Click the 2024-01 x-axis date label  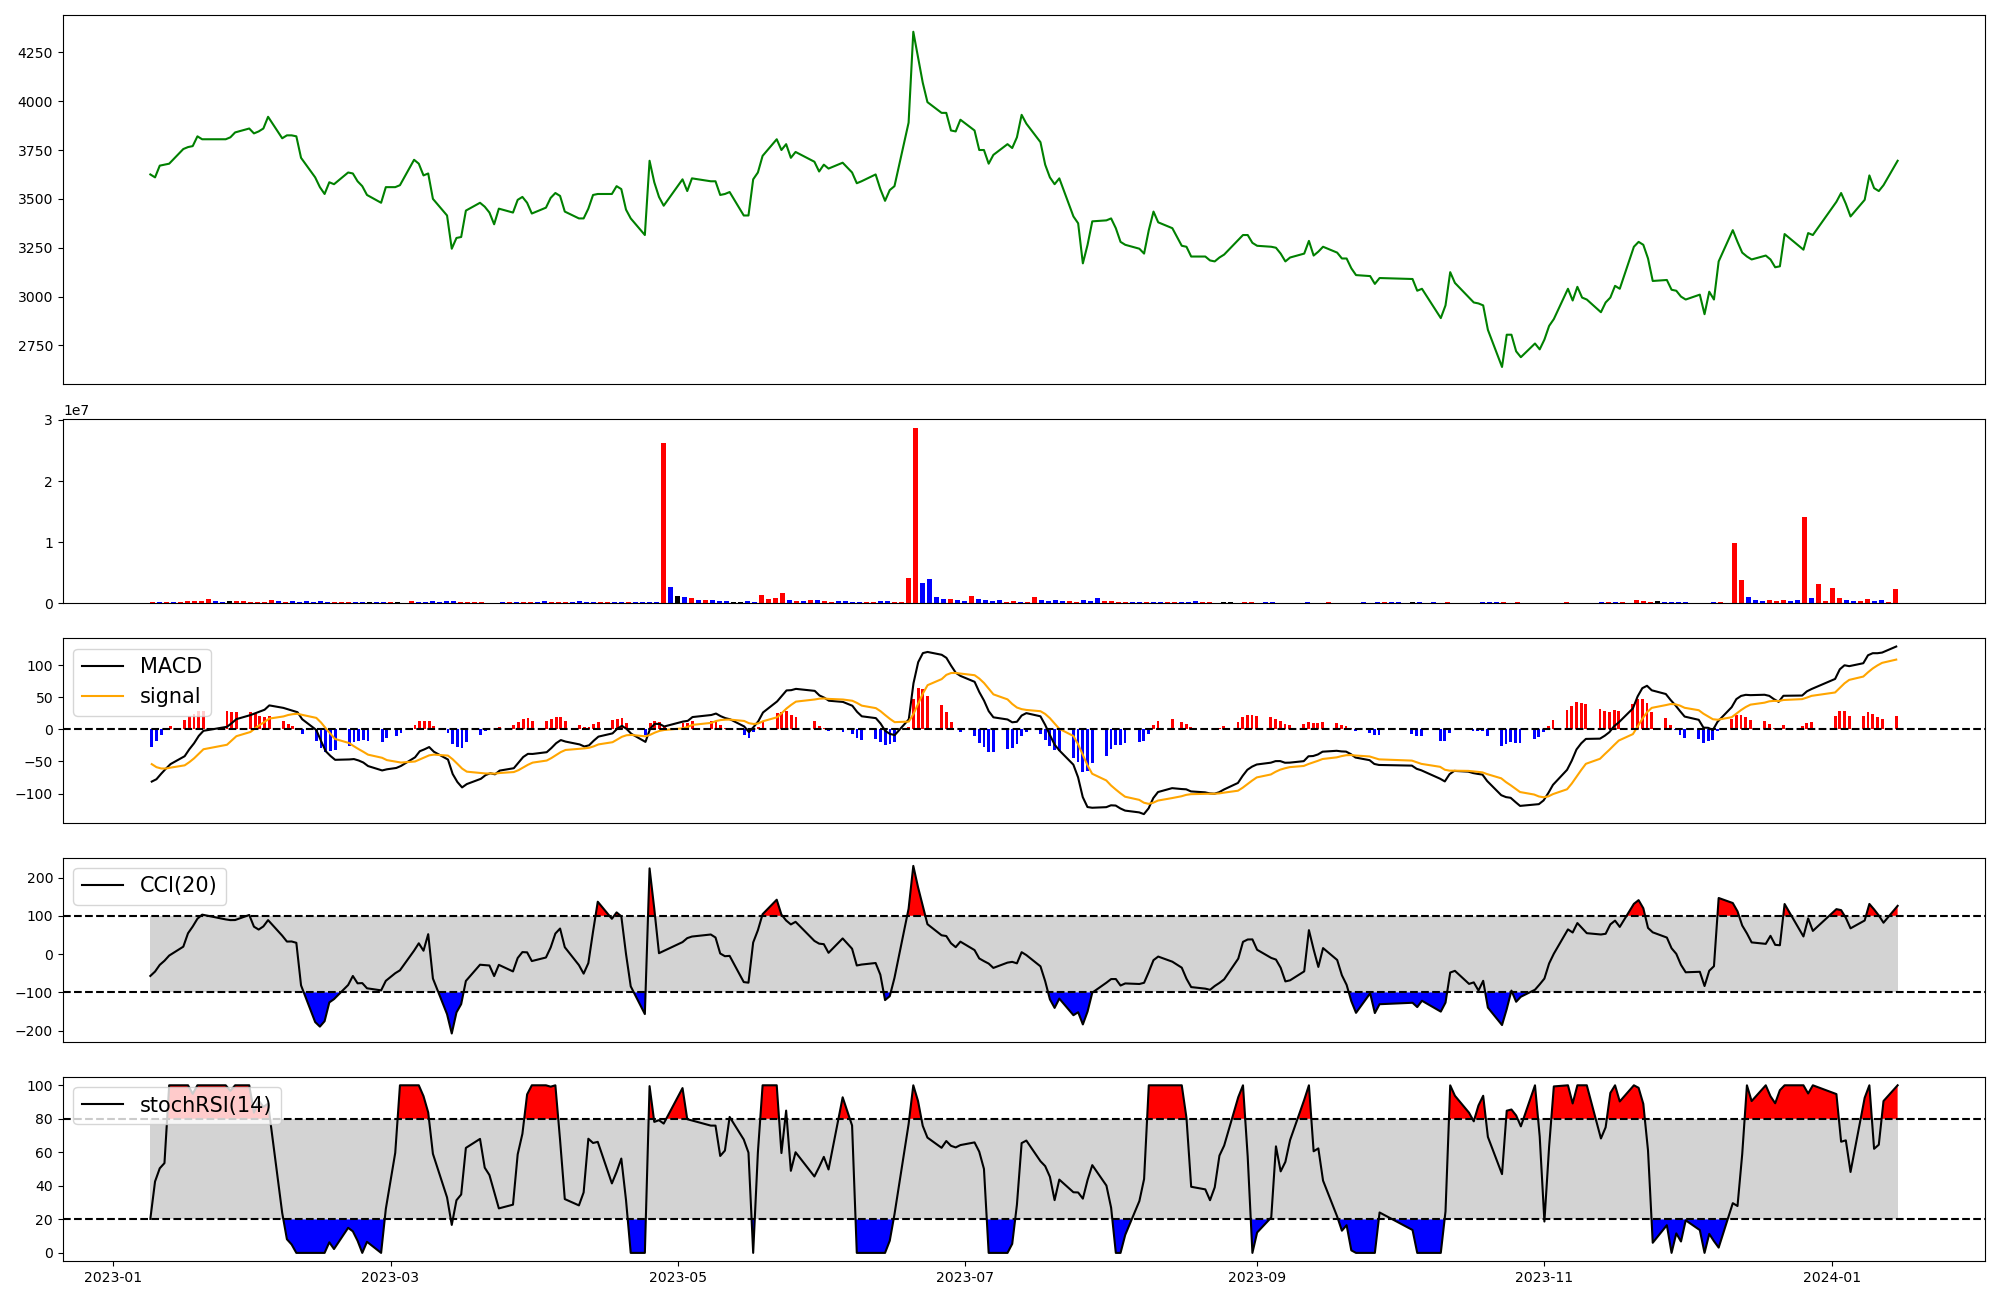click(1832, 1277)
